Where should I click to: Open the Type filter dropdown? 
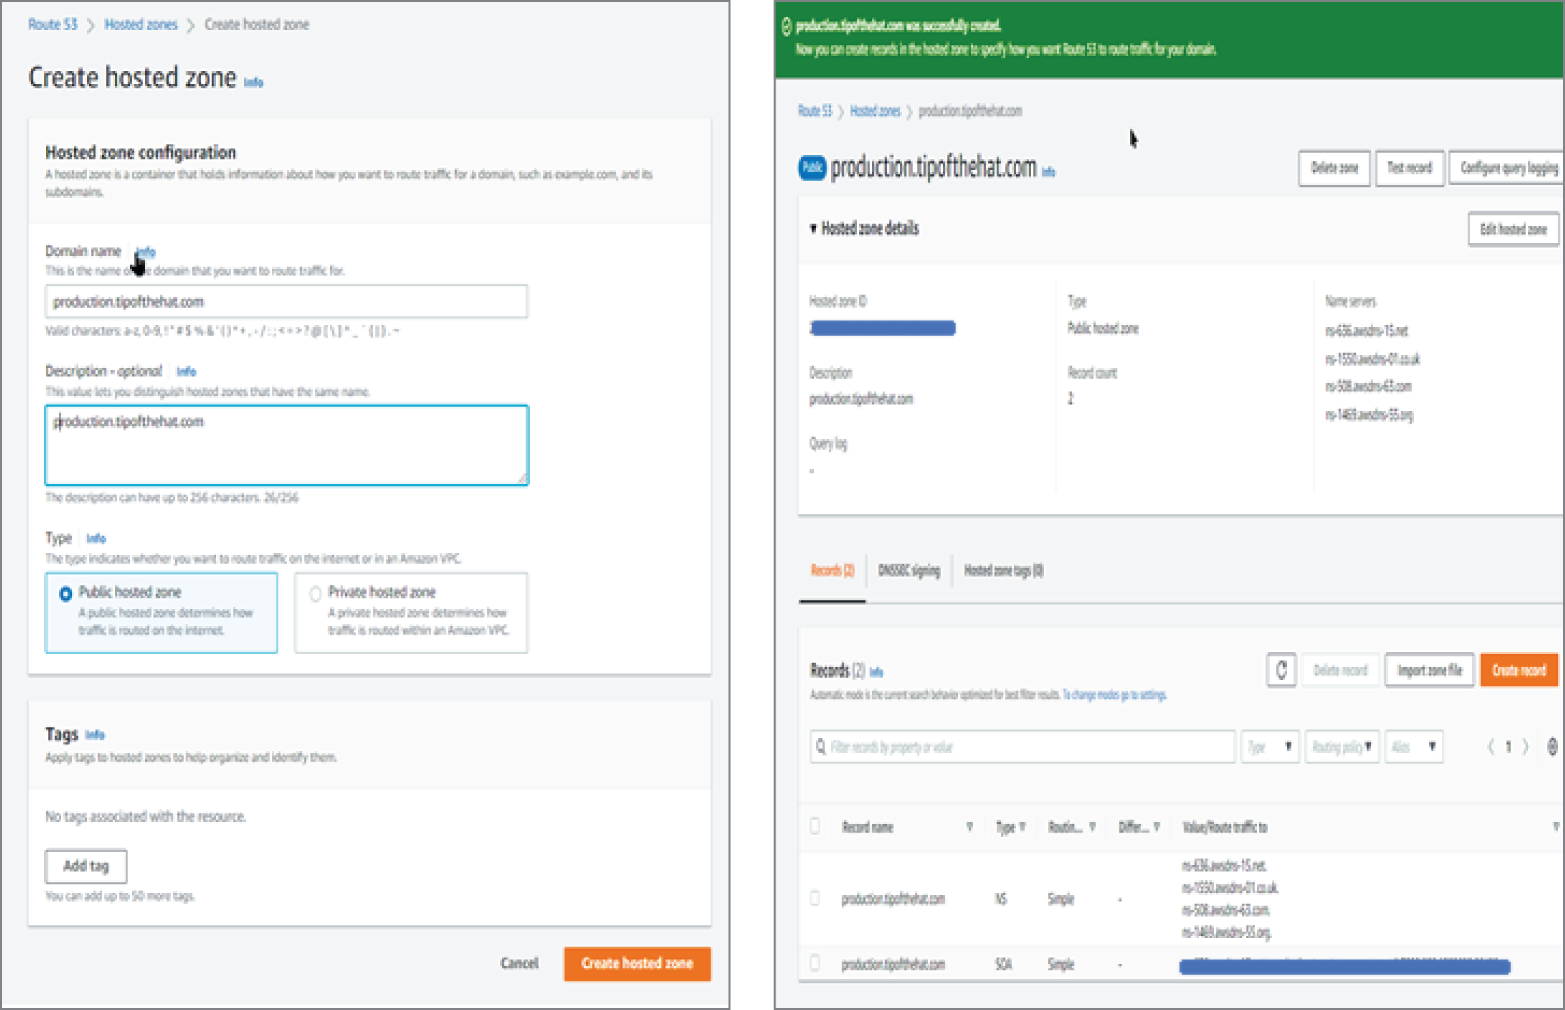pos(1270,747)
